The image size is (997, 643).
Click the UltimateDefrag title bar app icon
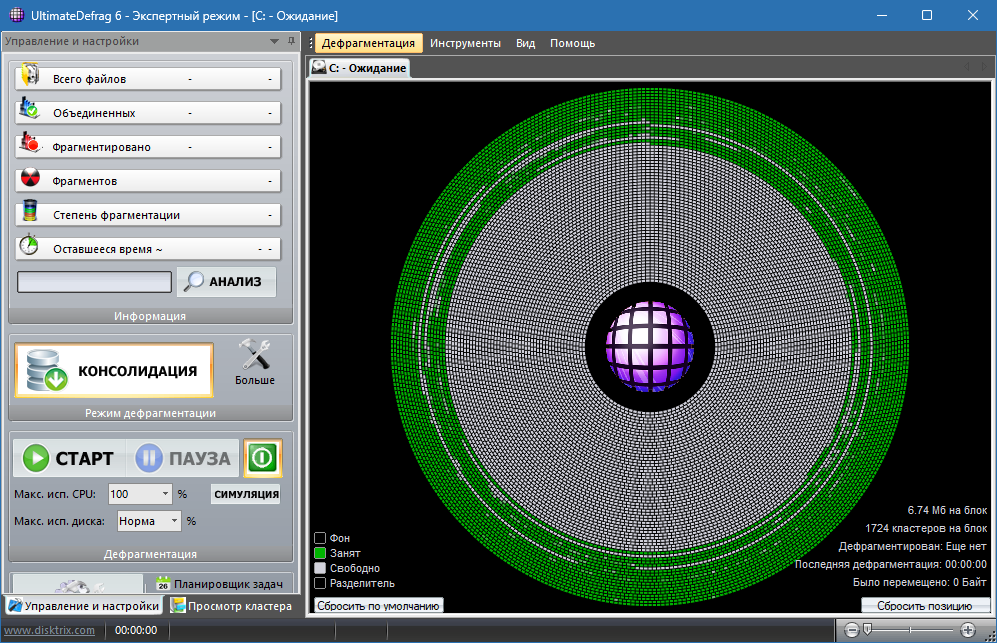click(17, 15)
